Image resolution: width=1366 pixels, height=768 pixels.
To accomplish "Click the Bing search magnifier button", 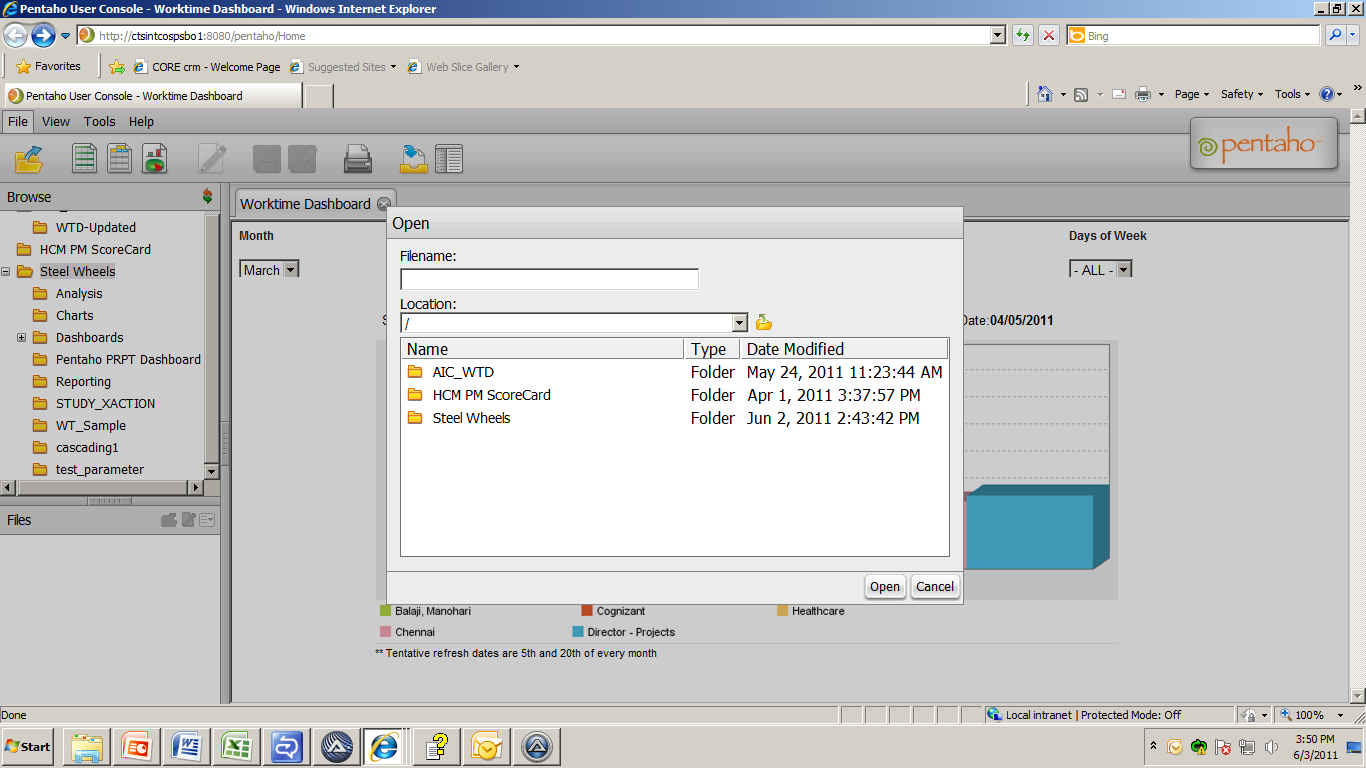I will 1335,35.
